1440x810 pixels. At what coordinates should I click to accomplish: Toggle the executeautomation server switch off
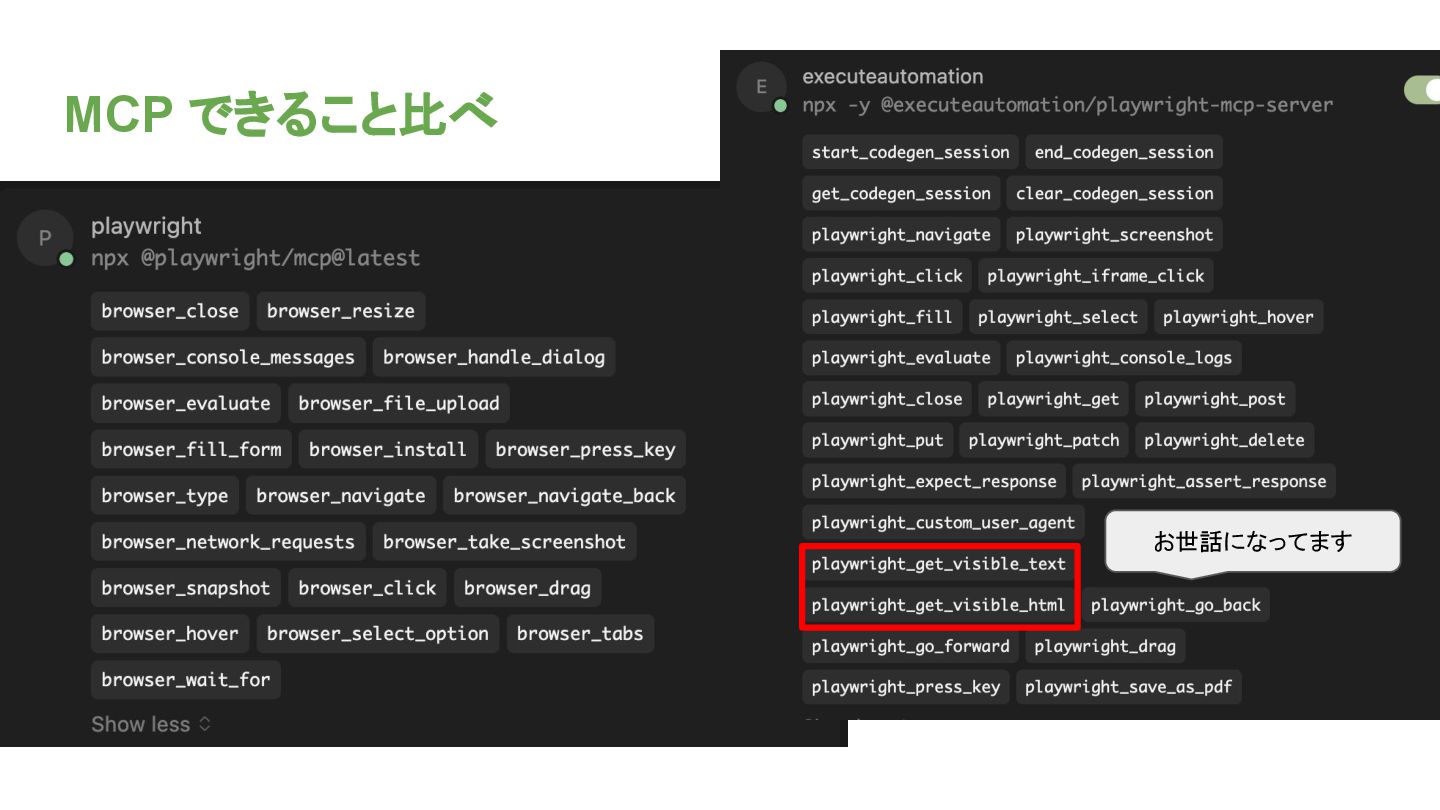[x=1422, y=89]
